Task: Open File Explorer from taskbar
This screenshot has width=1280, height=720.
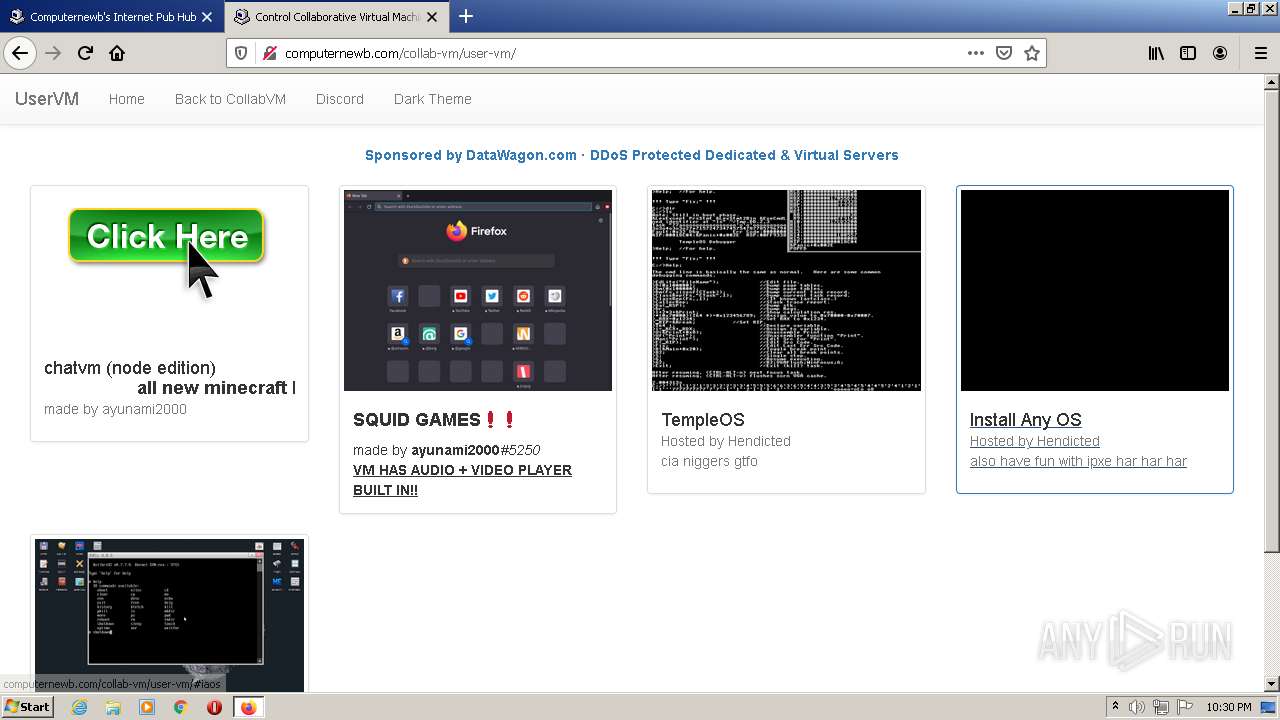Action: click(113, 707)
